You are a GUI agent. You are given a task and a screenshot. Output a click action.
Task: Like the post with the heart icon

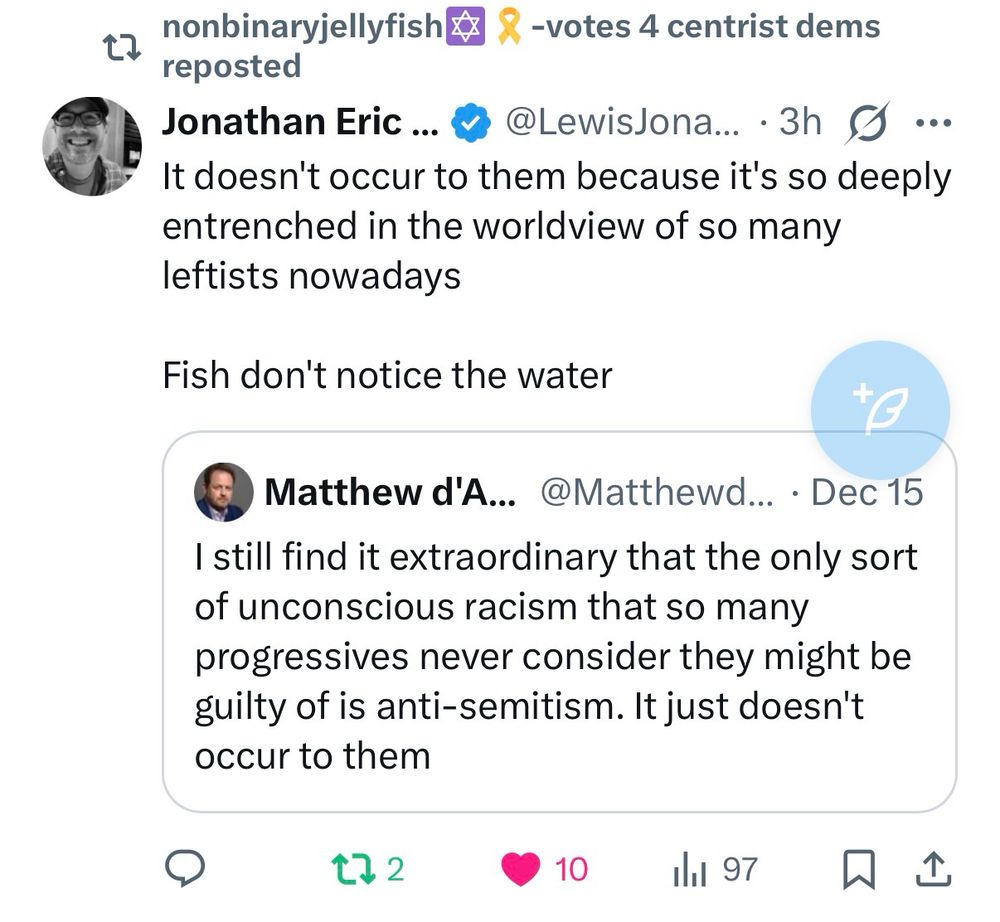(x=520, y=869)
